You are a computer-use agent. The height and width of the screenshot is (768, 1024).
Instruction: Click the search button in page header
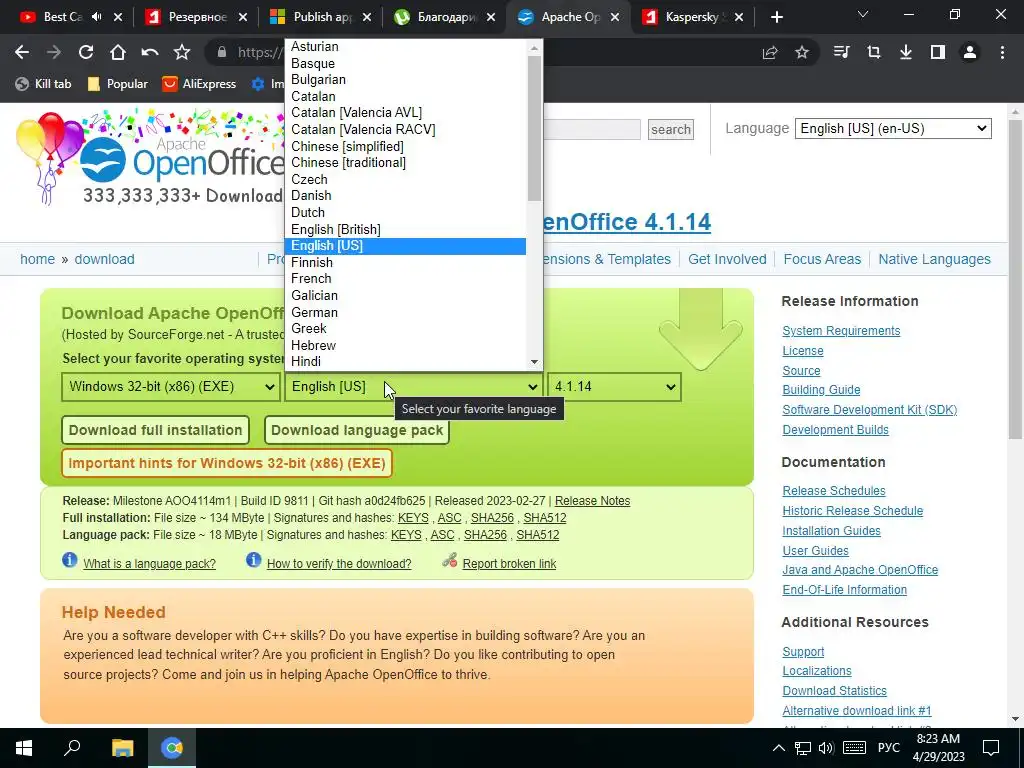(671, 129)
